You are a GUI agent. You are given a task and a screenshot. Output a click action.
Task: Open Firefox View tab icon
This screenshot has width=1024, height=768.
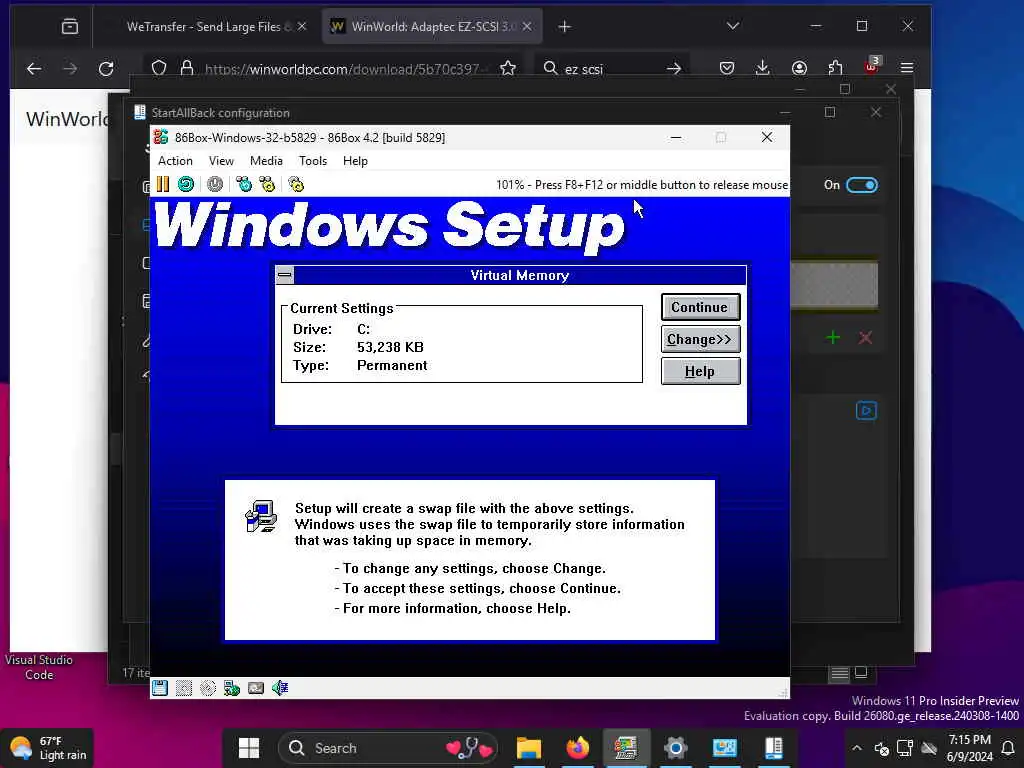(70, 27)
